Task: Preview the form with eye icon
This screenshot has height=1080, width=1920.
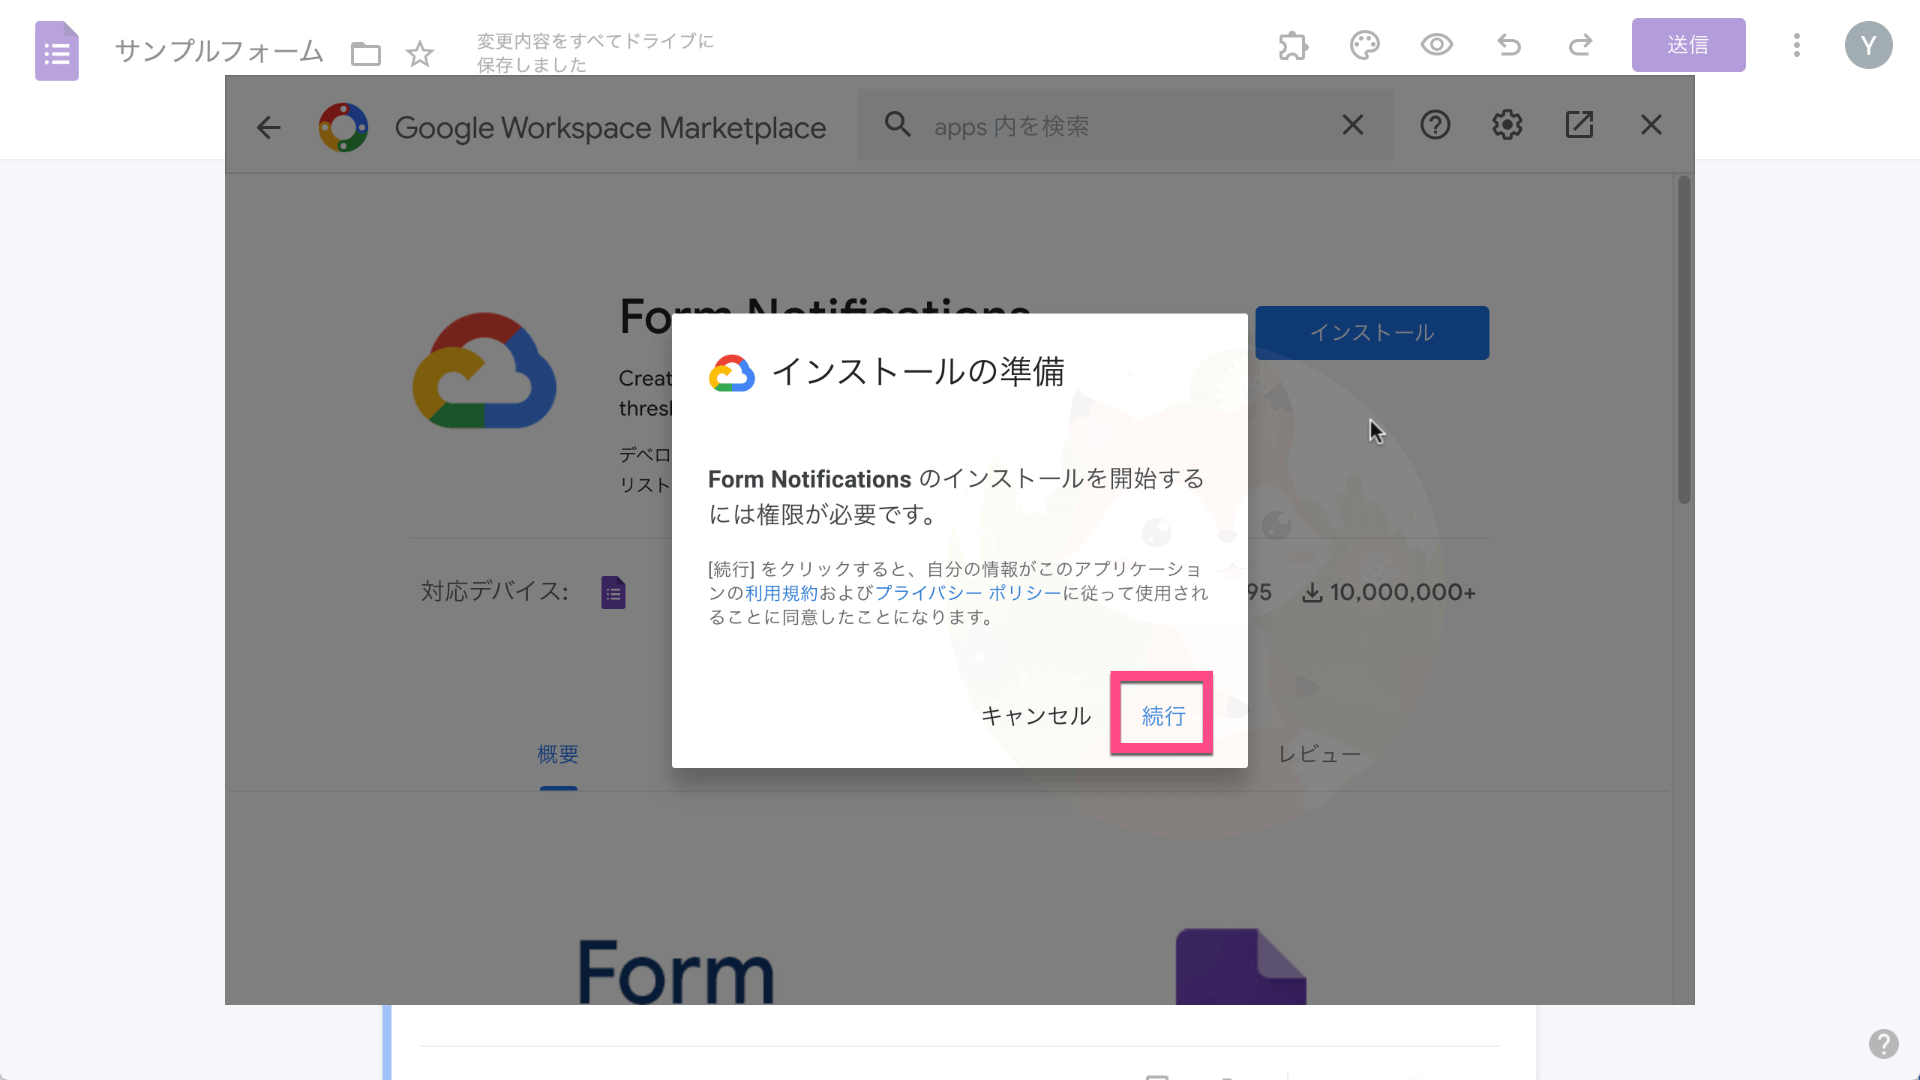Action: [1437, 45]
